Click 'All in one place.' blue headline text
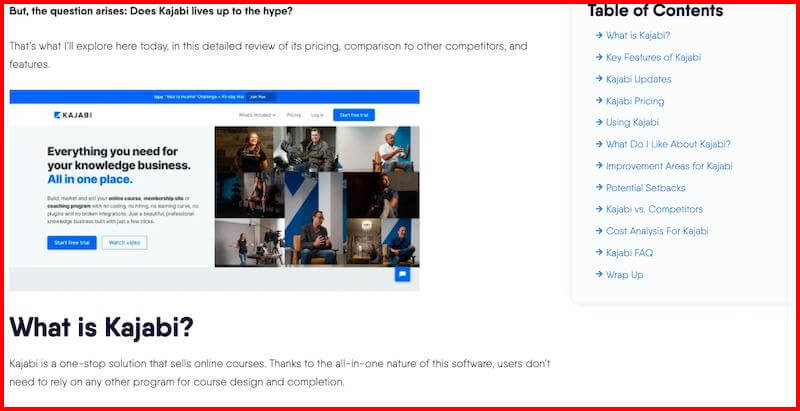The width and height of the screenshot is (800, 411). coord(90,179)
